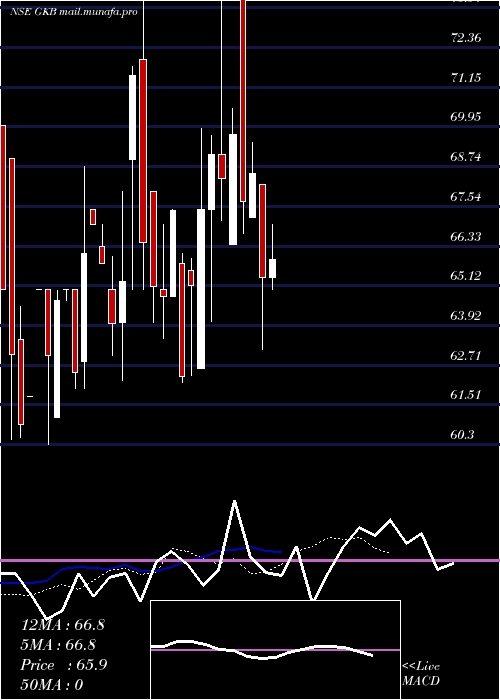Click the 72.36 price axis label
This screenshot has width=500, height=700.
pos(466,38)
